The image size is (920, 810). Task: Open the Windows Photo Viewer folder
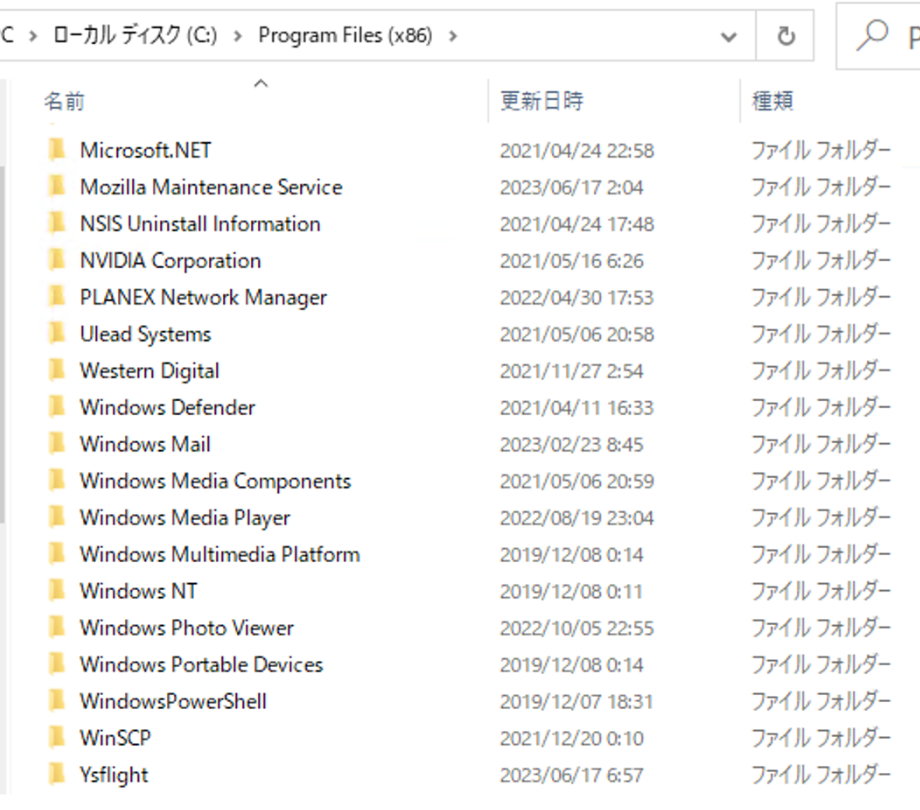(x=186, y=628)
